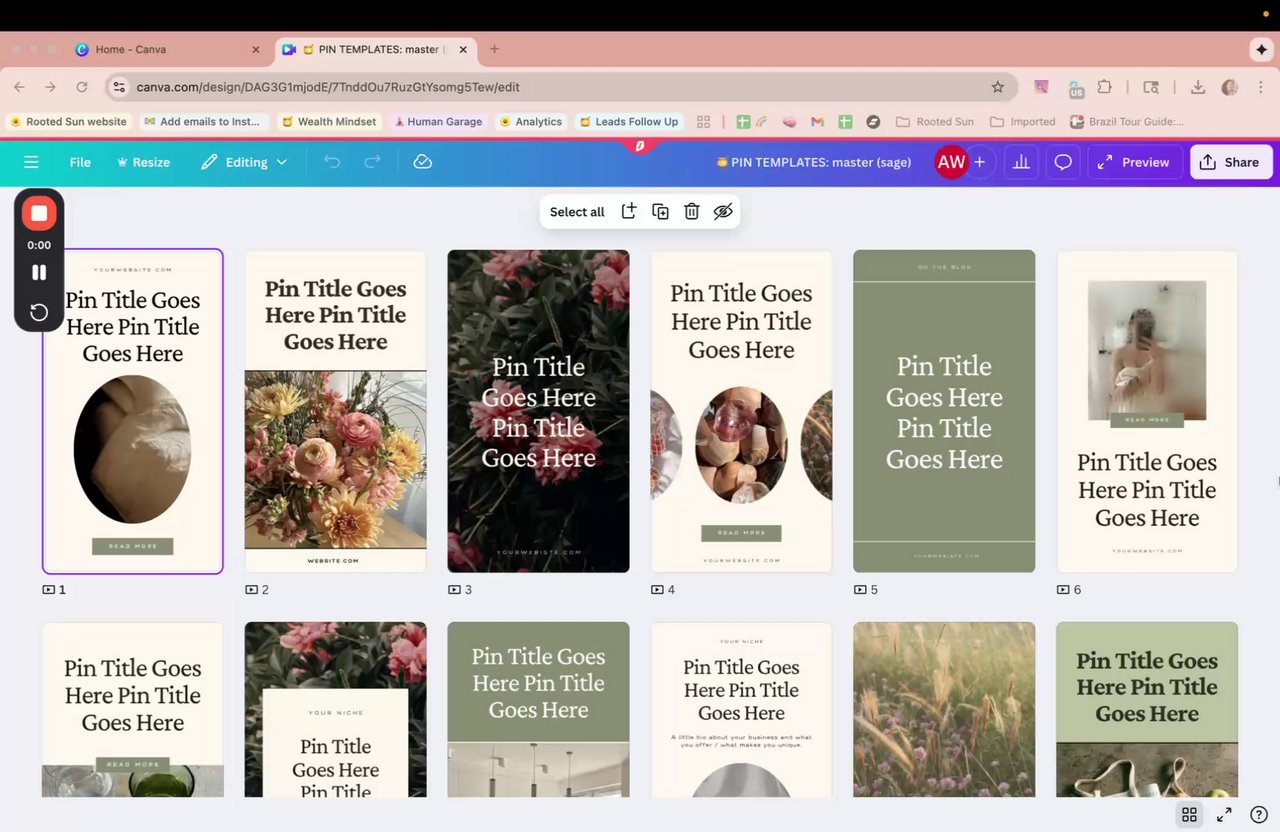Expand the Editing mode dropdown
1280x832 pixels.
tap(244, 162)
